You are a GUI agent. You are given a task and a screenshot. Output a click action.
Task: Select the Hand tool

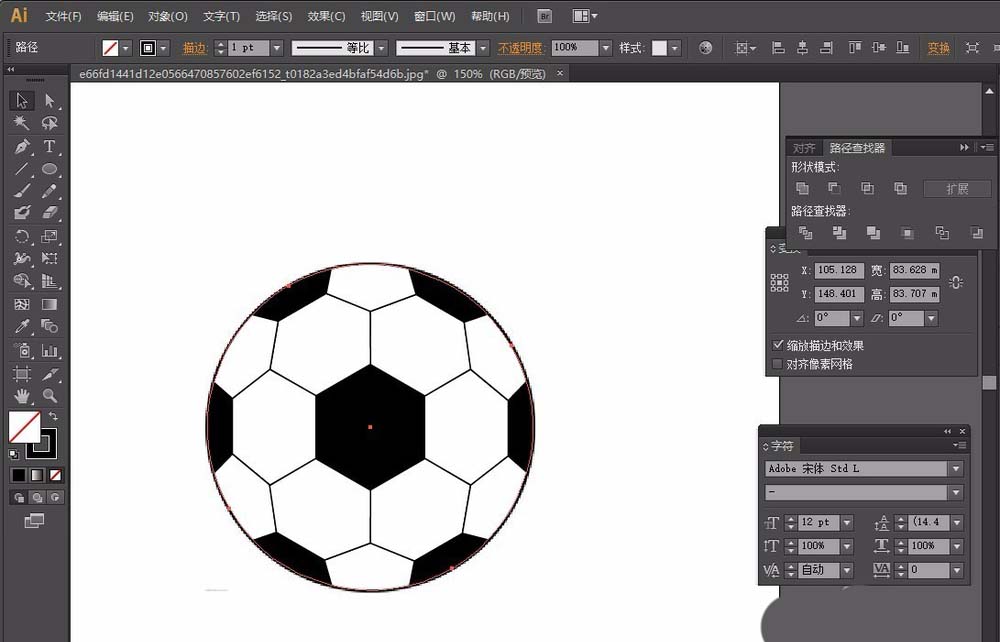[x=21, y=396]
